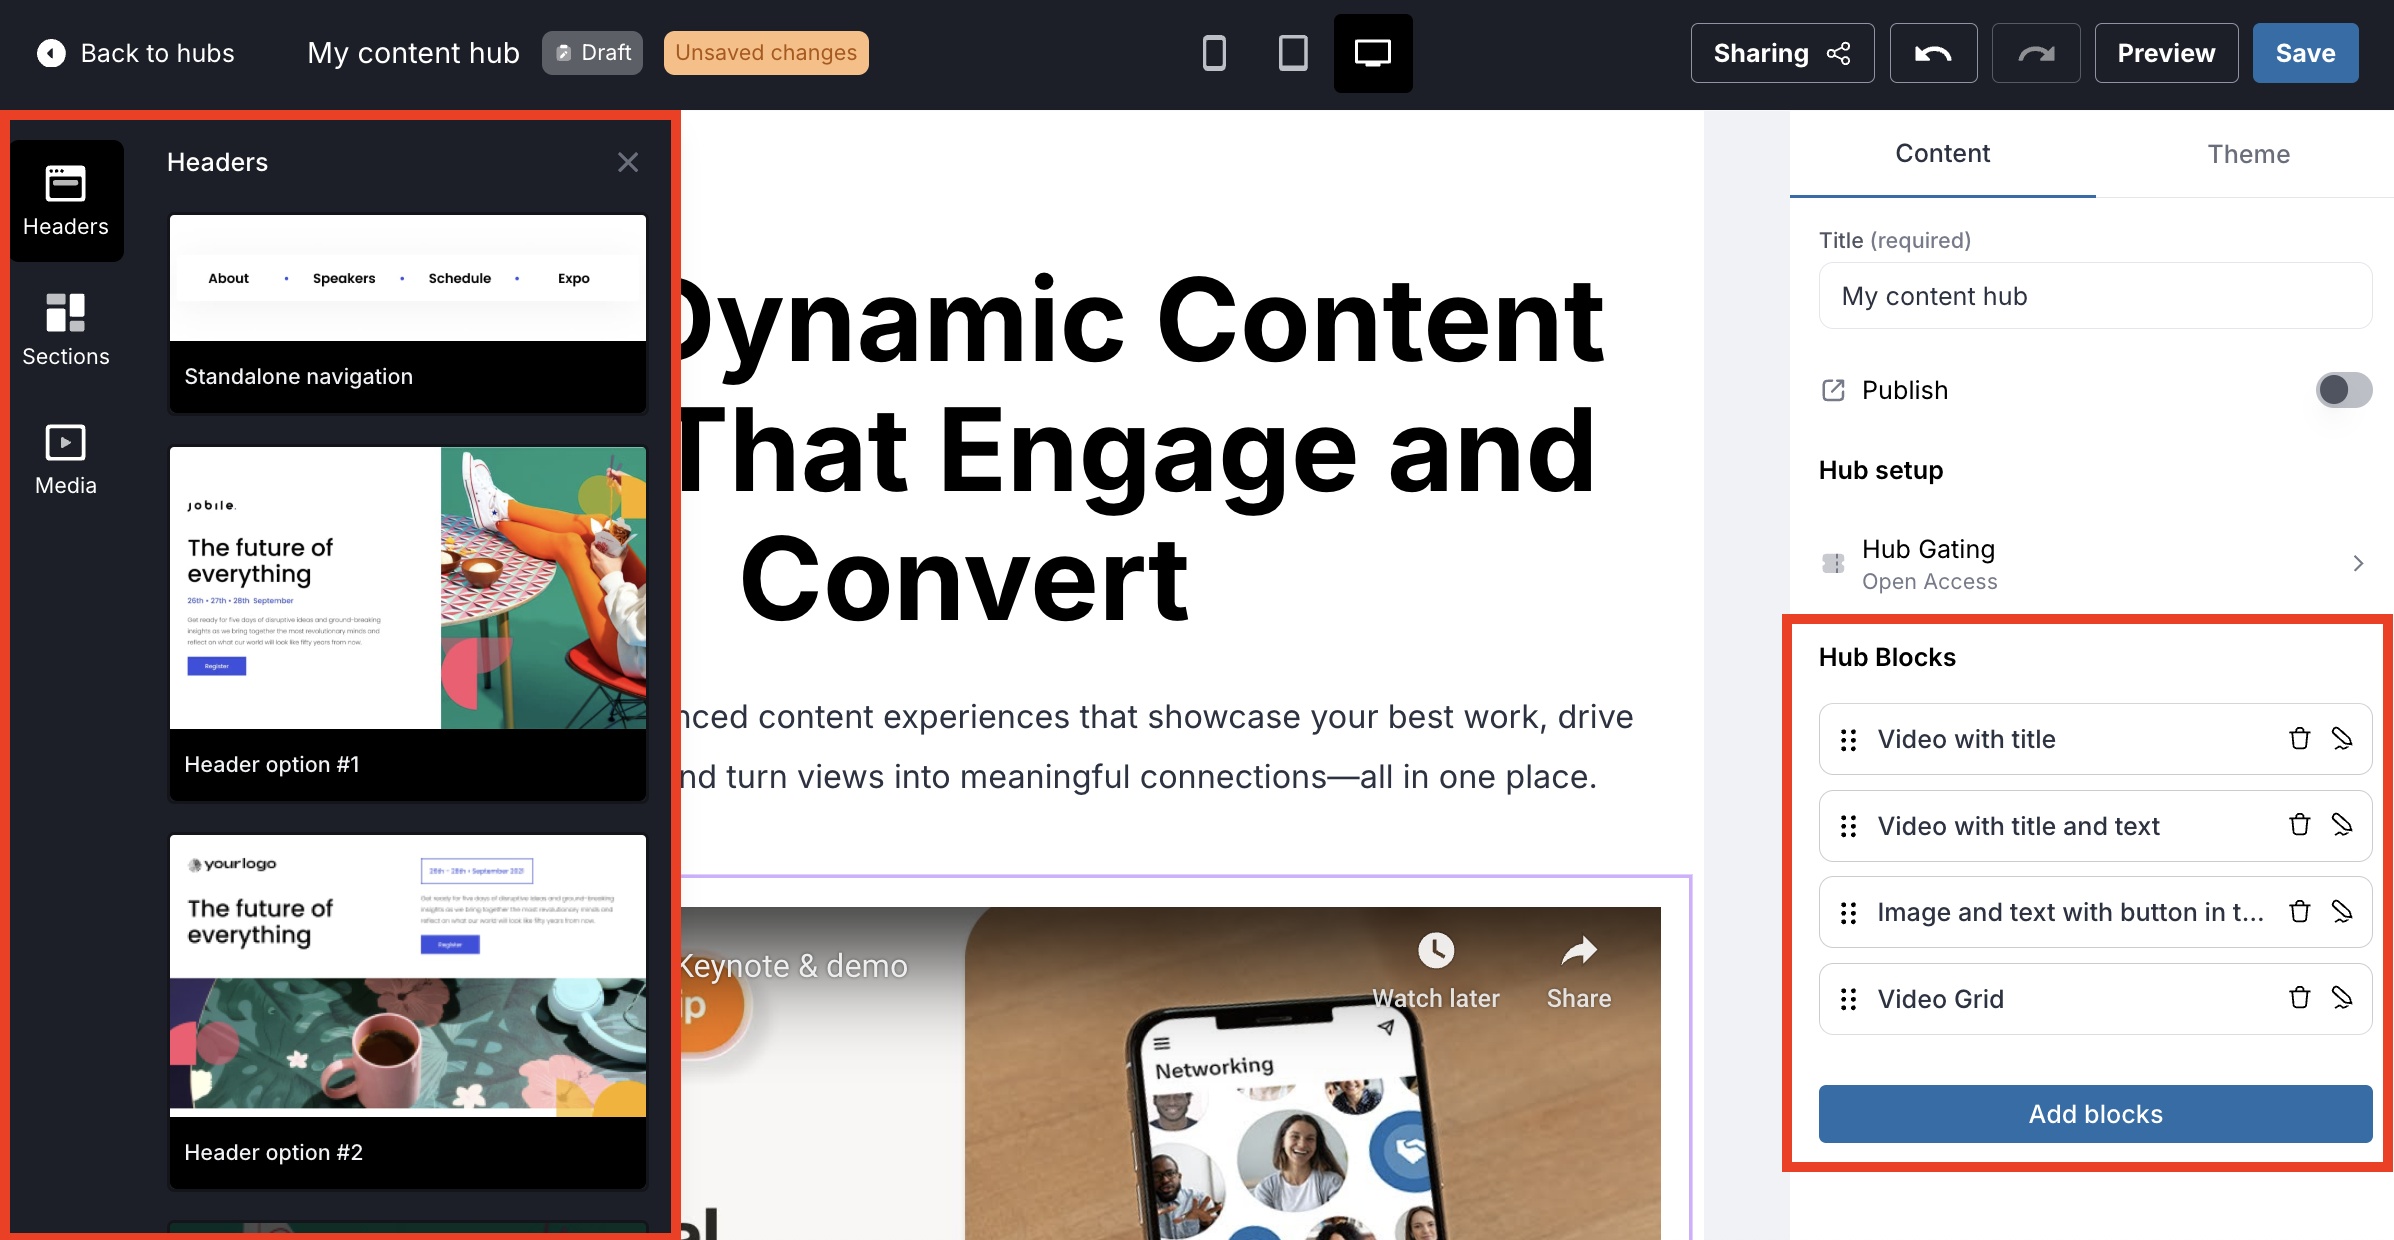Click the Hub Blocks heading
Viewport: 2394px width, 1240px height.
click(x=1887, y=657)
